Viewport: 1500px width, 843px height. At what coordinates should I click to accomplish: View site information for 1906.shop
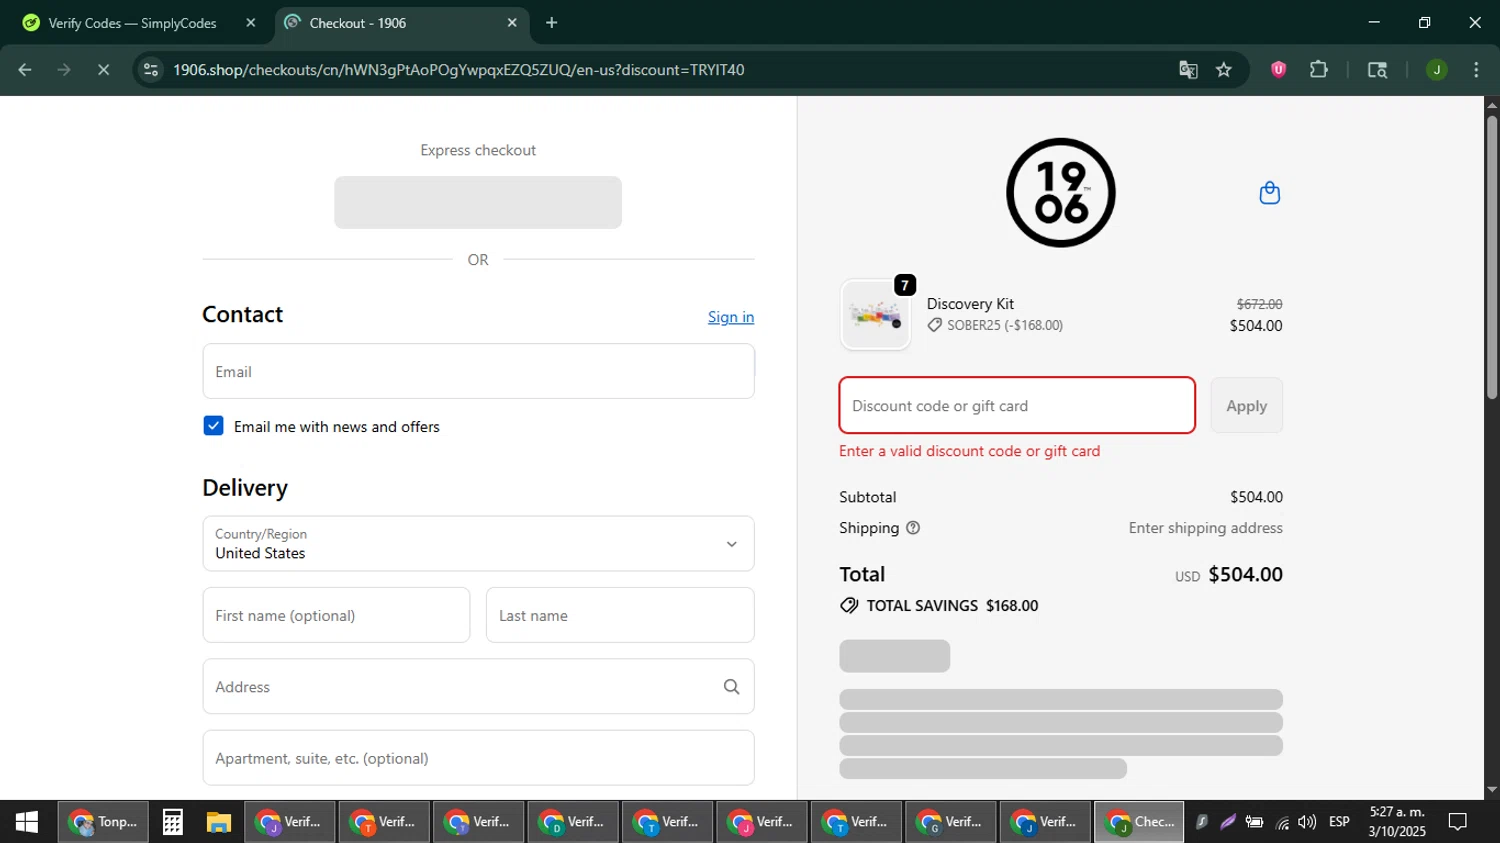click(x=151, y=70)
